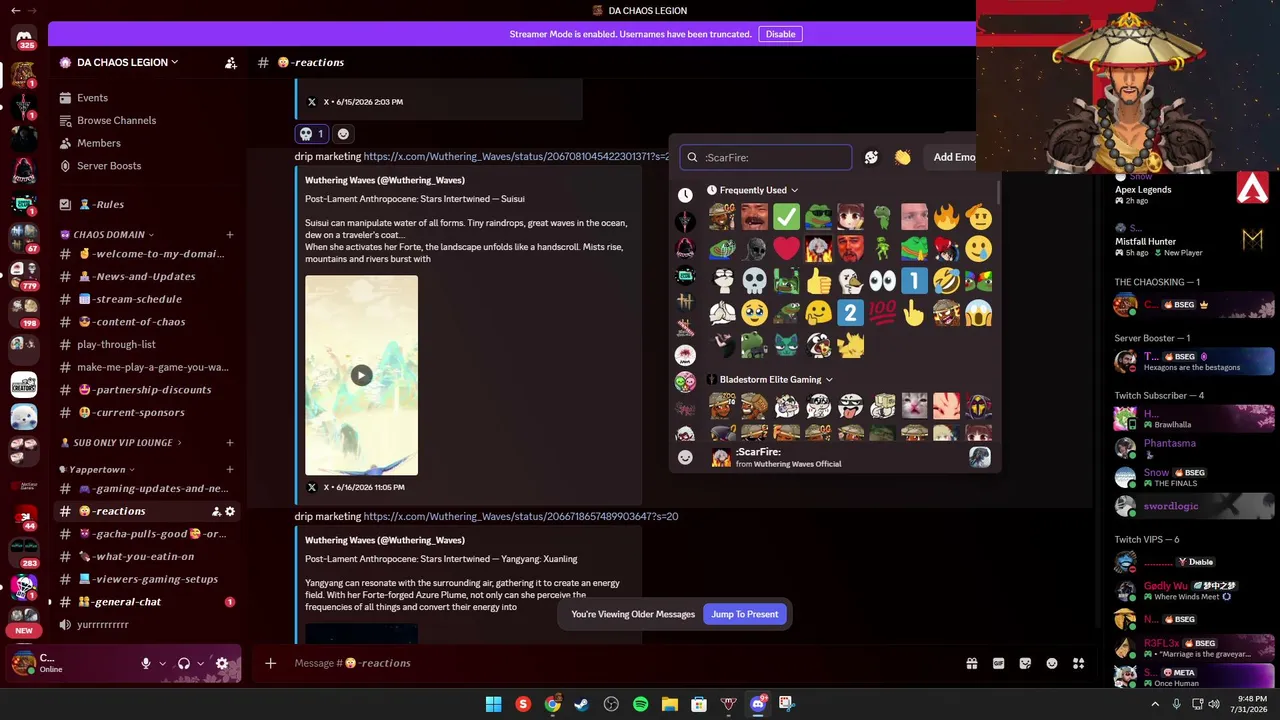Open the emoji button in message bar
Viewport: 1280px width, 720px height.
(1052, 663)
